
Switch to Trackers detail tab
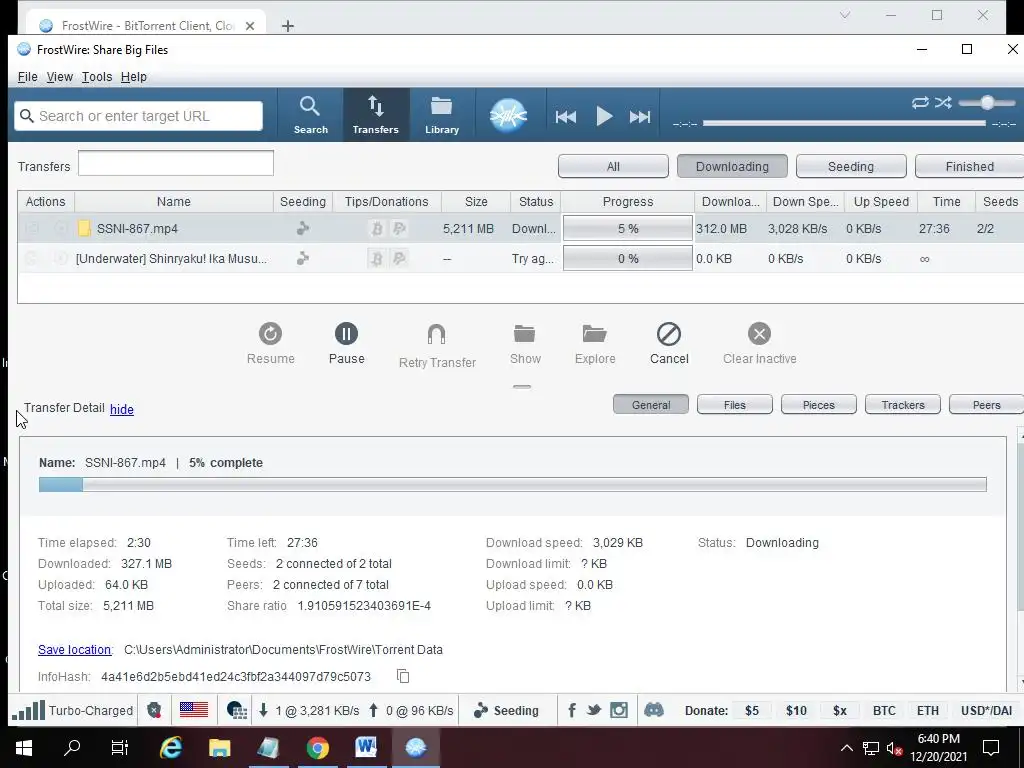click(903, 405)
